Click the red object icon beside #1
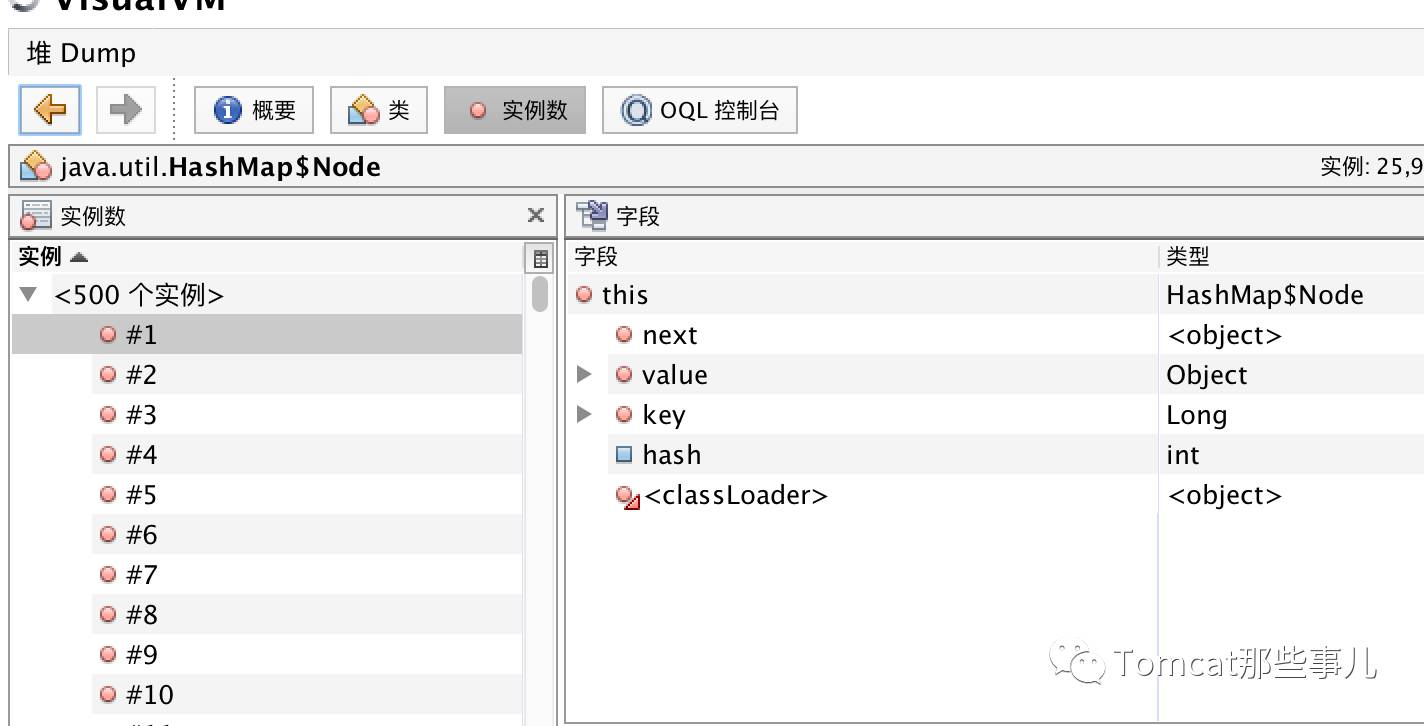 (x=108, y=334)
